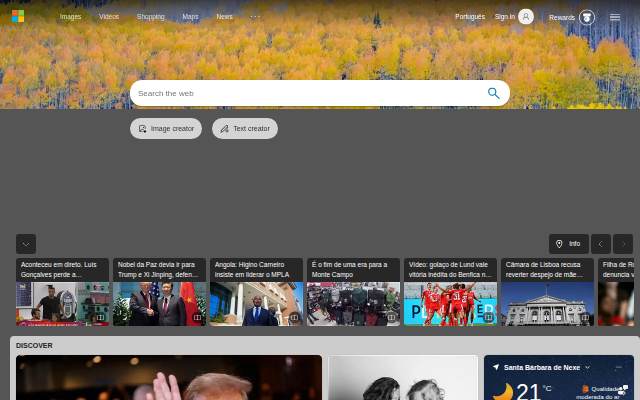The image size is (640, 400).
Task: Open the Maps tab
Action: click(x=190, y=17)
